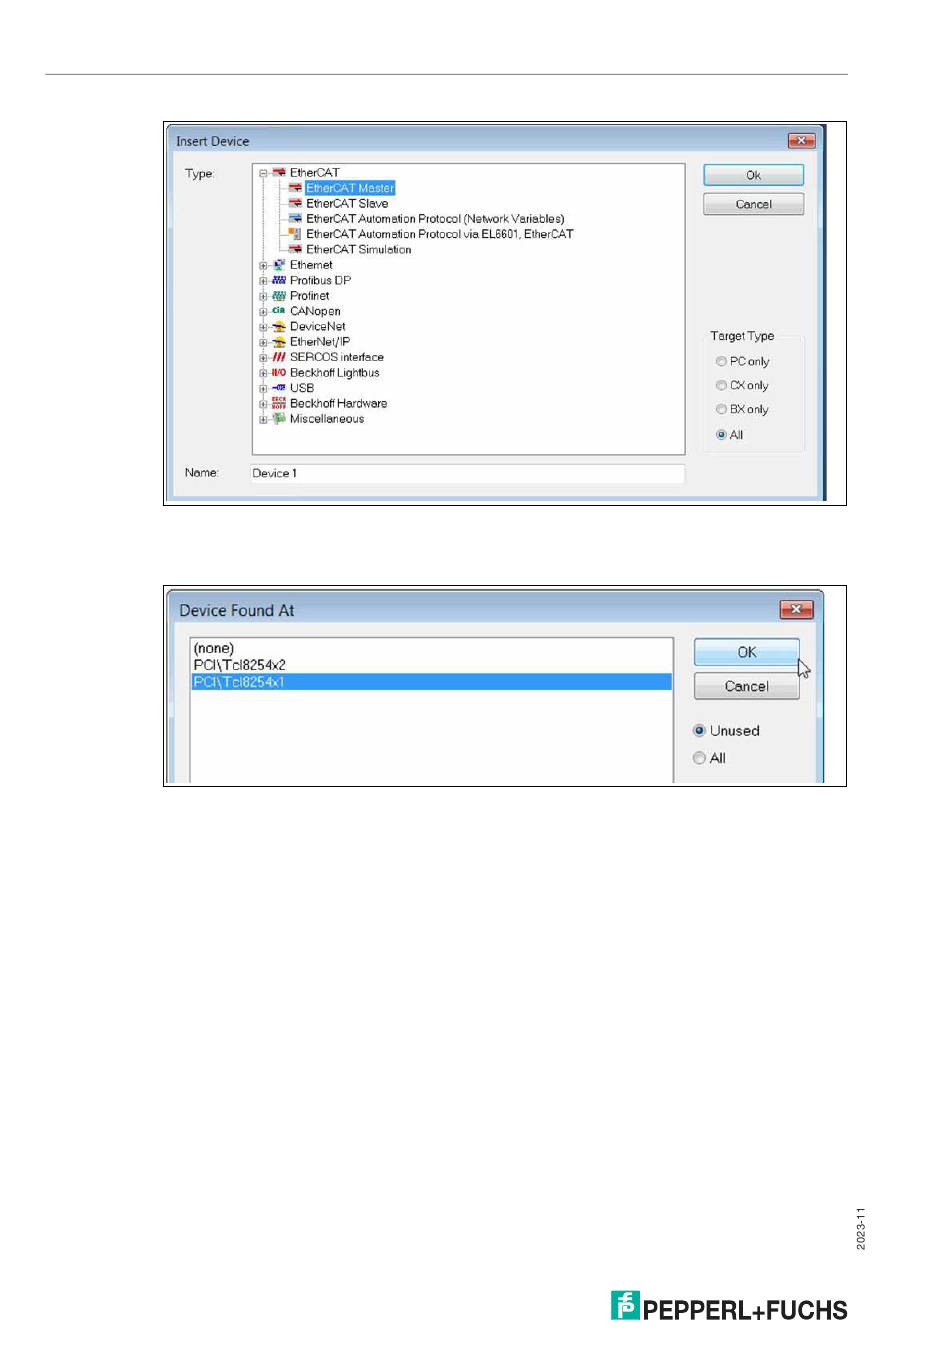Click the EtherCAT Slave icon
950x1360 pixels.
coord(295,203)
